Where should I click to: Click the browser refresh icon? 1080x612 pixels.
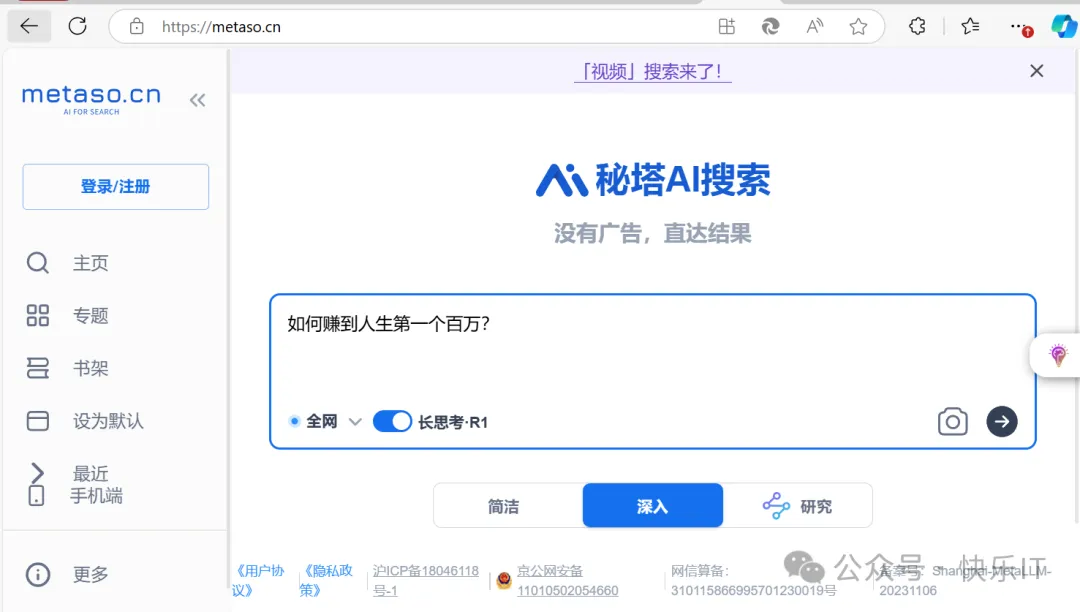pos(77,27)
